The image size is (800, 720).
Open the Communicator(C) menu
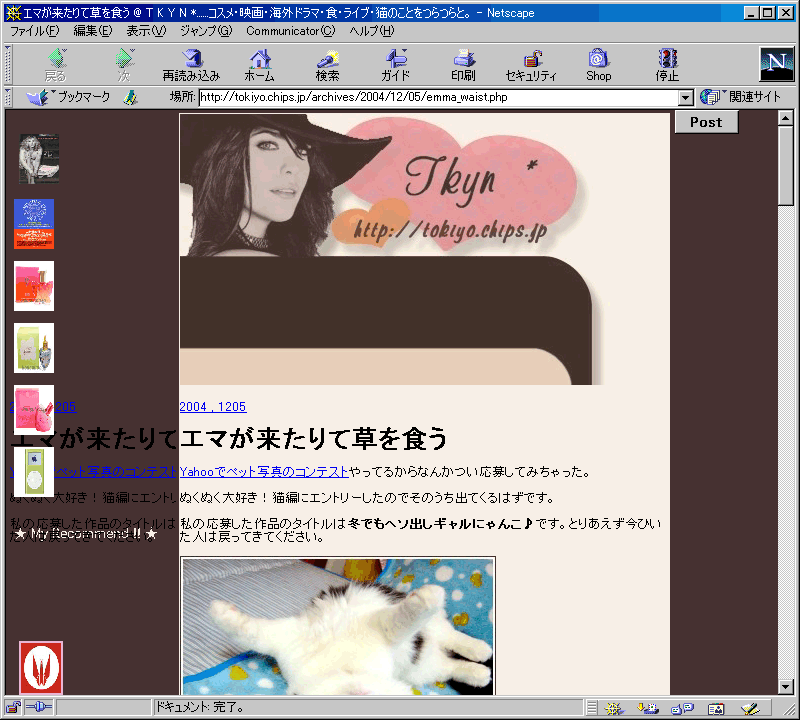[291, 31]
